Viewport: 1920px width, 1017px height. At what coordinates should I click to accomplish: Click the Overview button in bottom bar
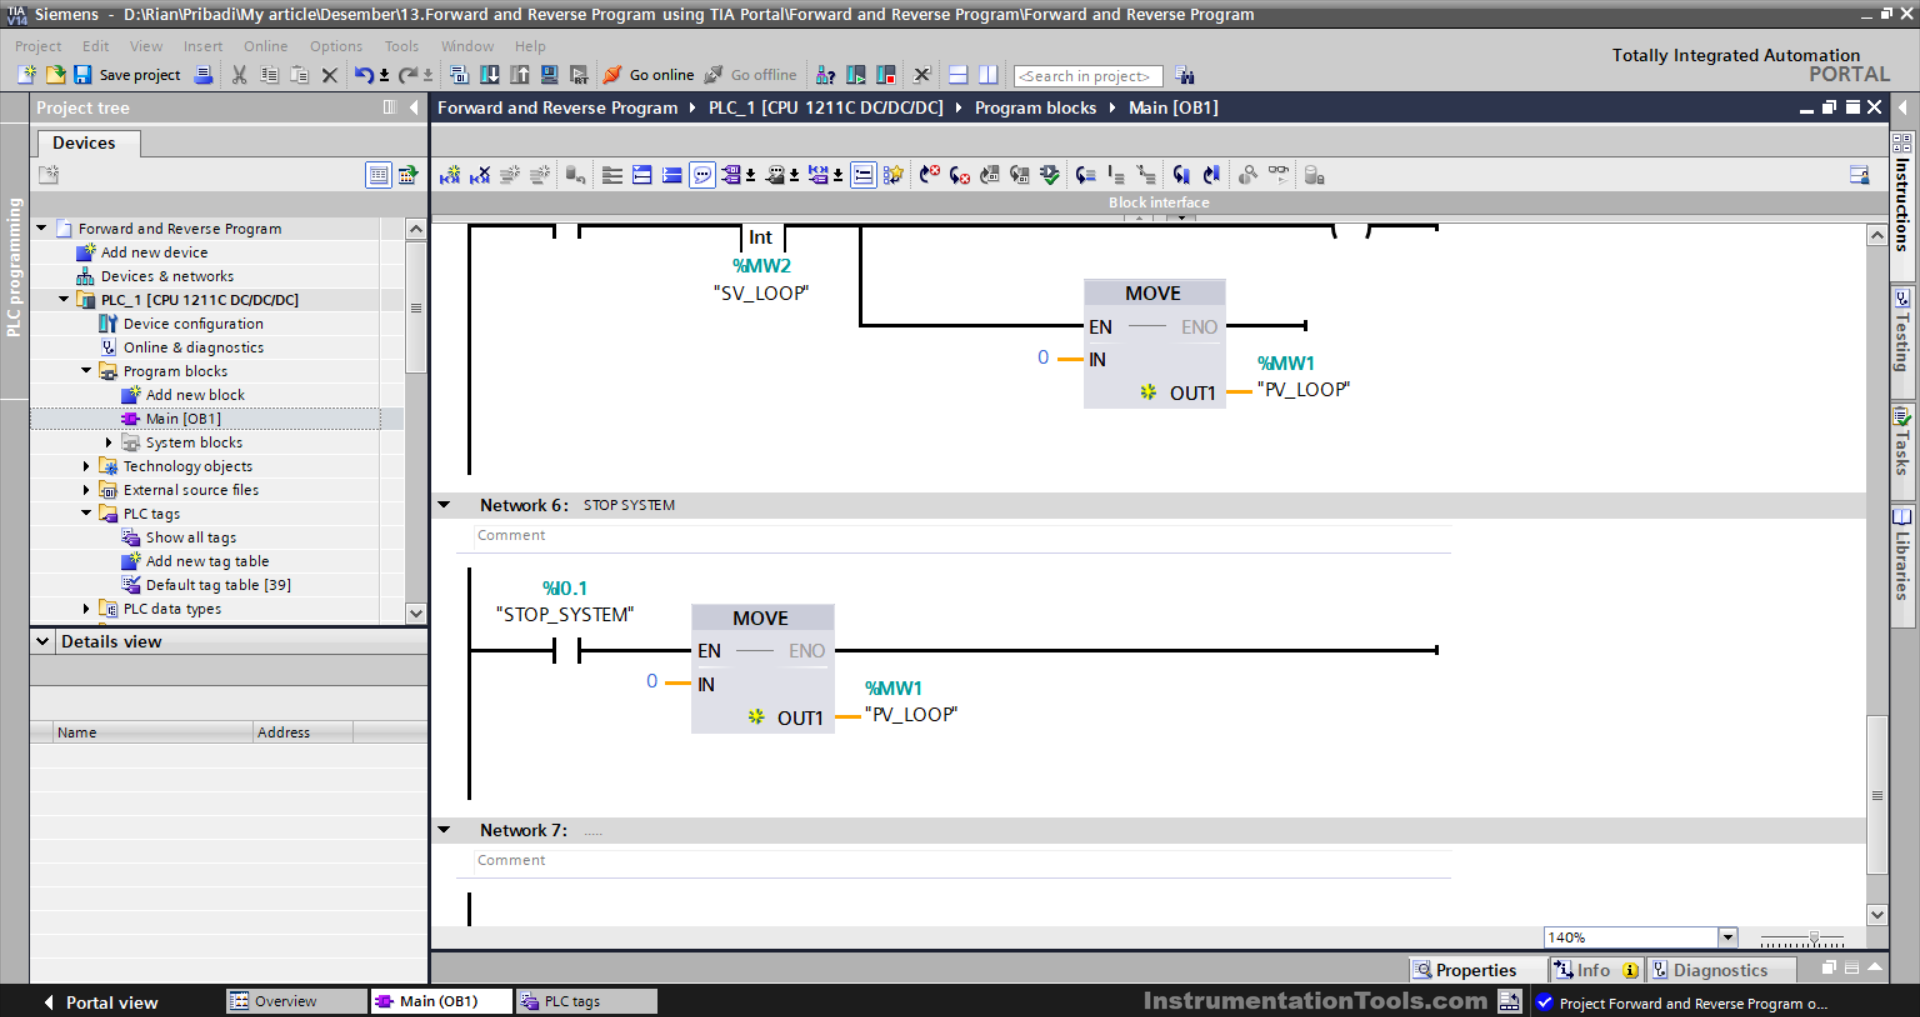296,1001
